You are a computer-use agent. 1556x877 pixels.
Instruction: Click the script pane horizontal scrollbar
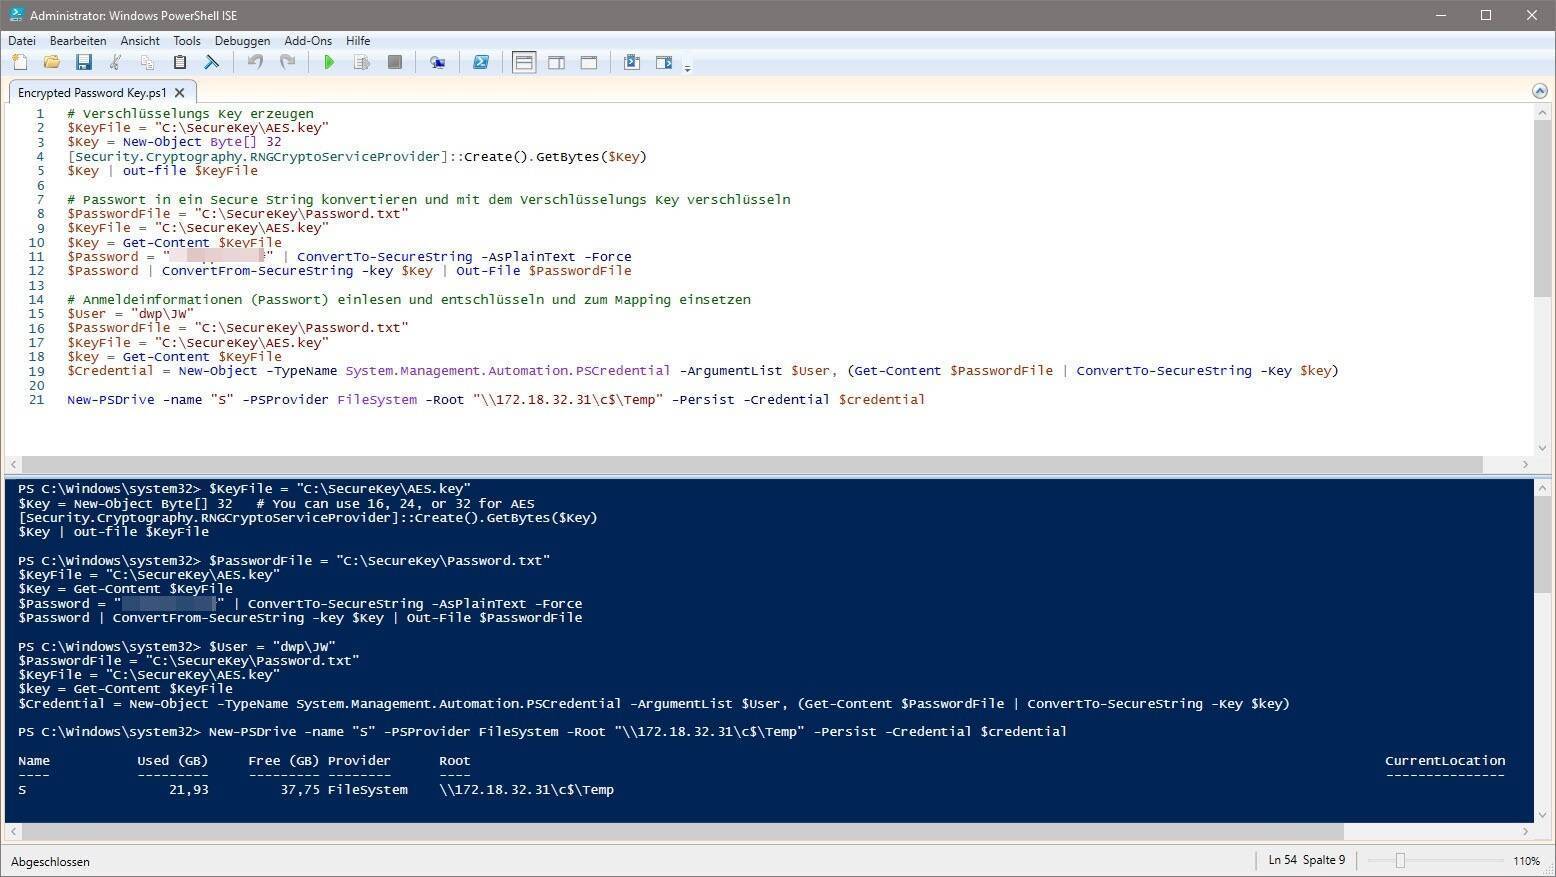pos(750,465)
